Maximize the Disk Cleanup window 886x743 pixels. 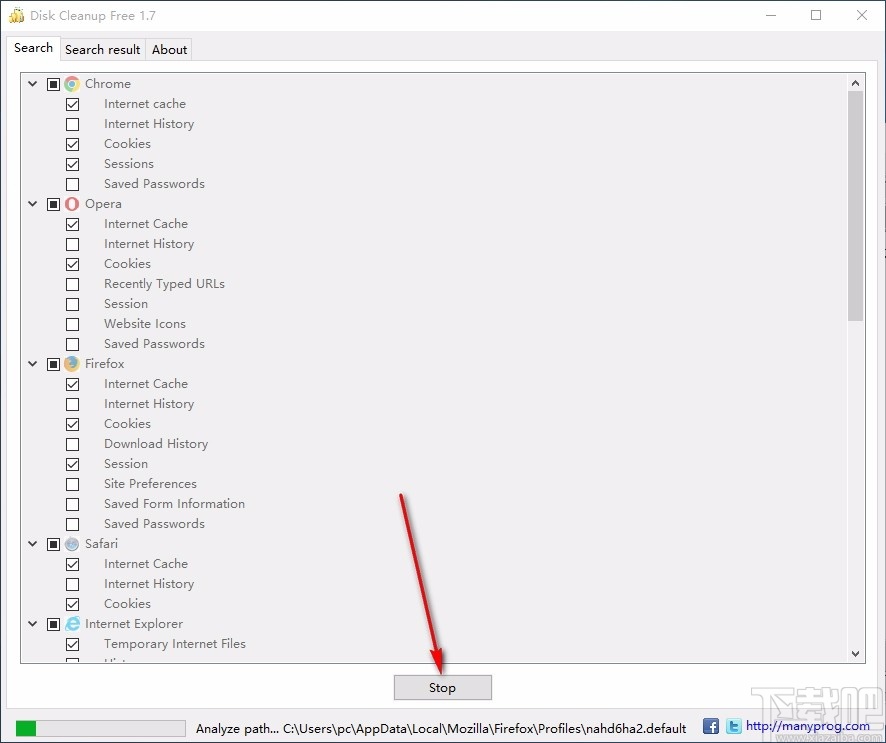(x=816, y=15)
